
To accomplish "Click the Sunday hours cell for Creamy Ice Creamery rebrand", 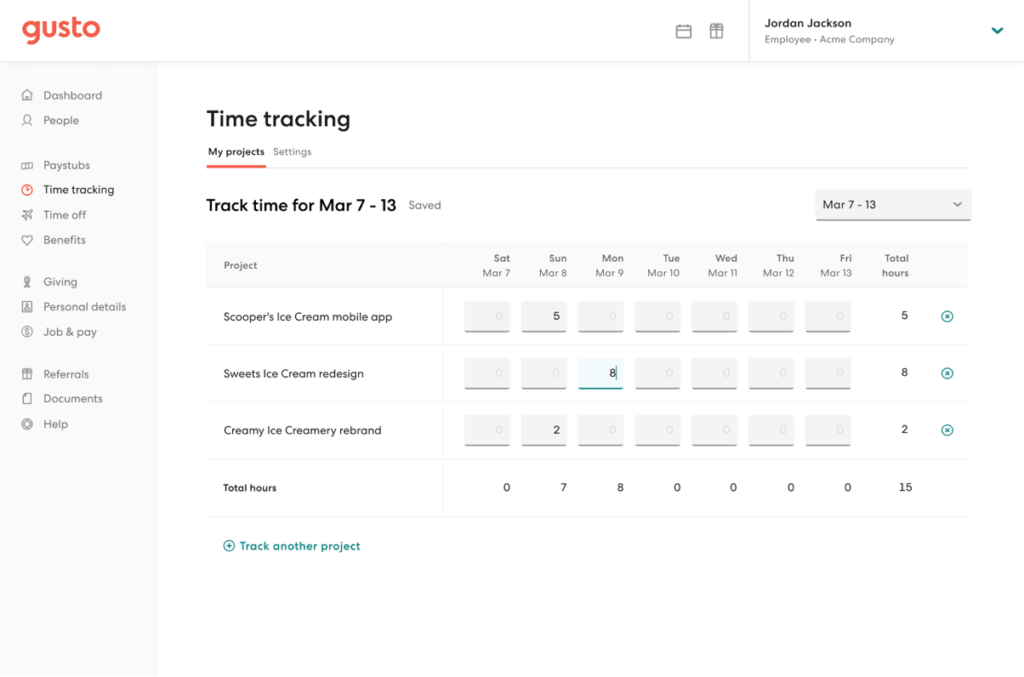I will 543,429.
